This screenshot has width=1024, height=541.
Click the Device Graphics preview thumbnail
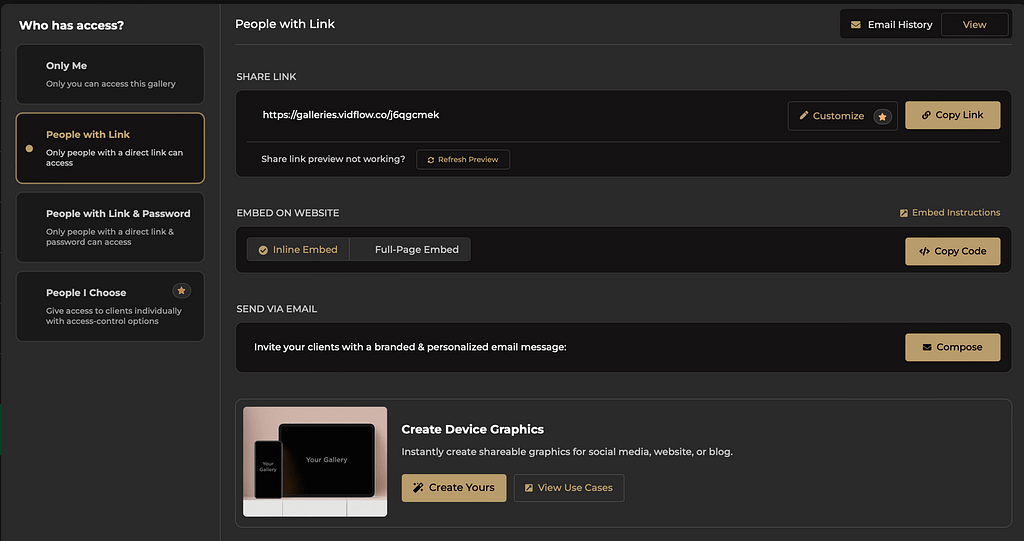pyautogui.click(x=315, y=461)
